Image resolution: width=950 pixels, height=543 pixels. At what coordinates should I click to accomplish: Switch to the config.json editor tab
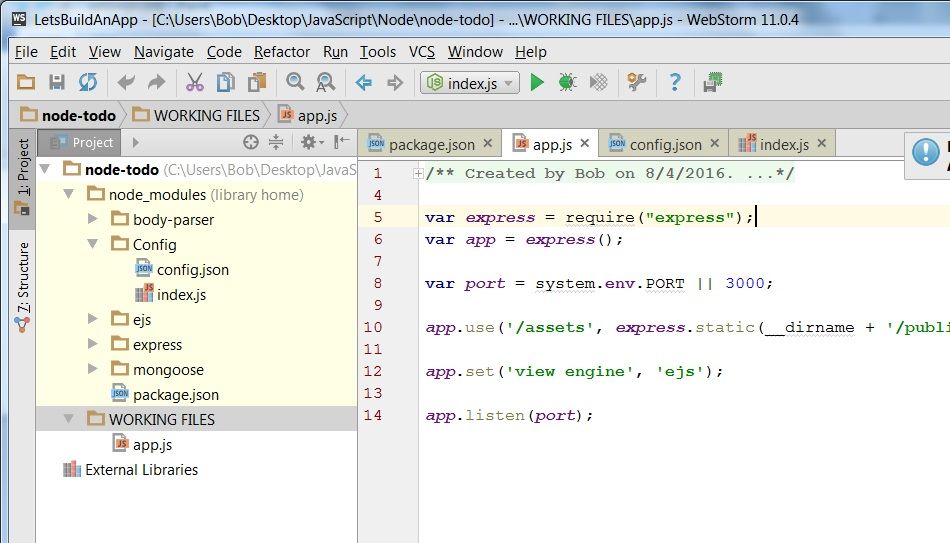tap(665, 144)
